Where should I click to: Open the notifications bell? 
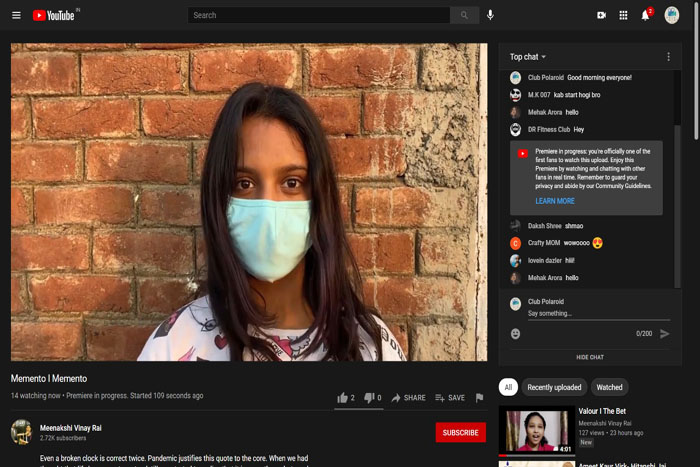[646, 16]
